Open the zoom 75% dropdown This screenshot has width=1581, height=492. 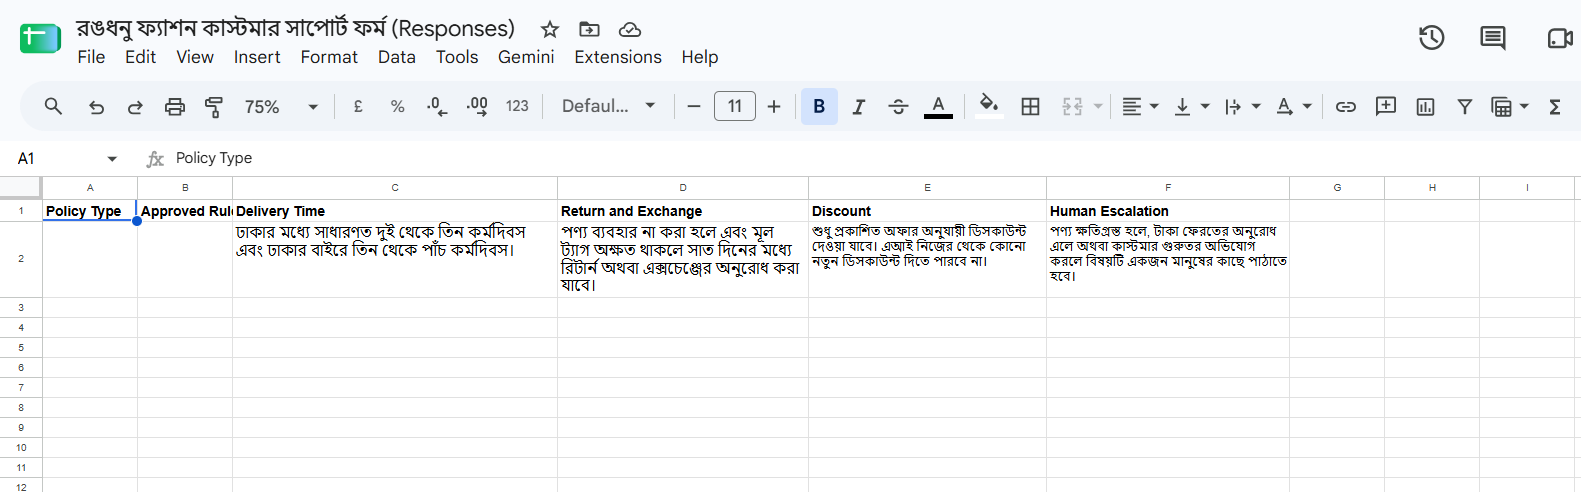[281, 106]
